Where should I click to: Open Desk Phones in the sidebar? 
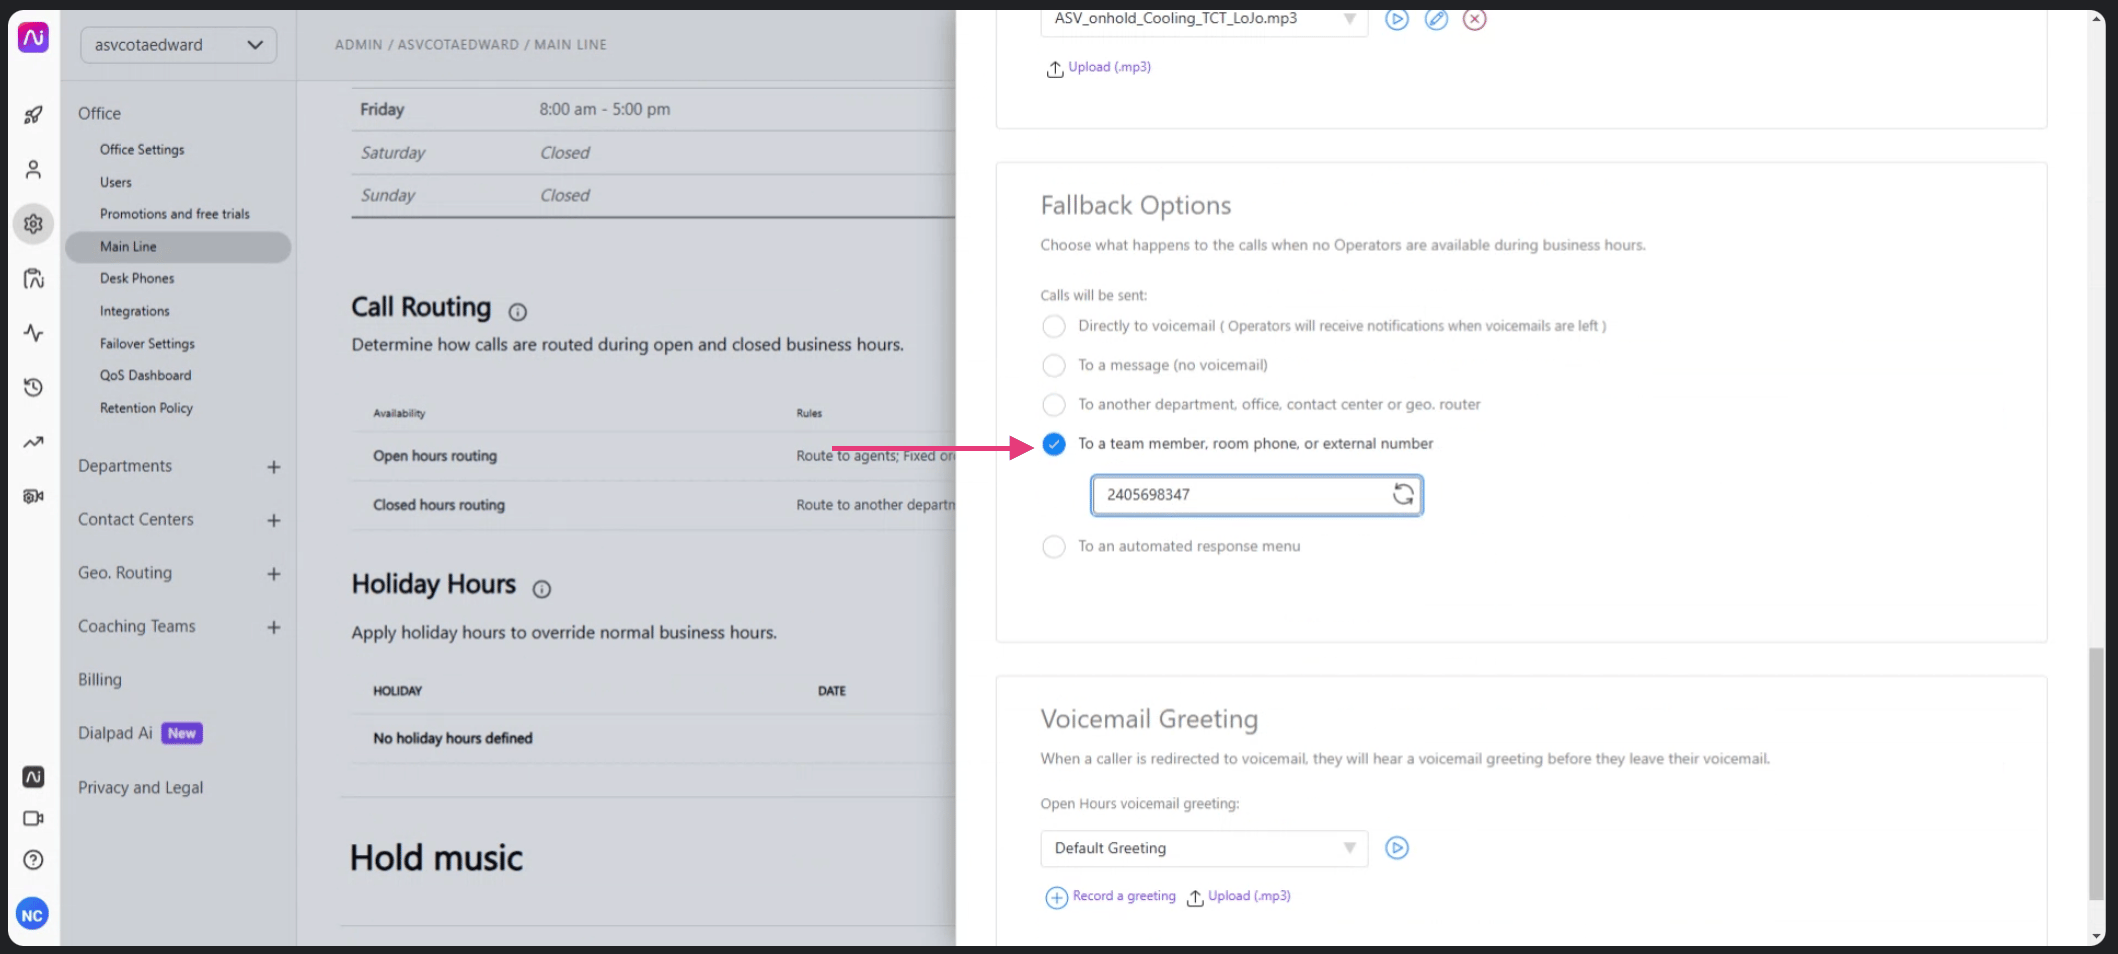(x=137, y=278)
